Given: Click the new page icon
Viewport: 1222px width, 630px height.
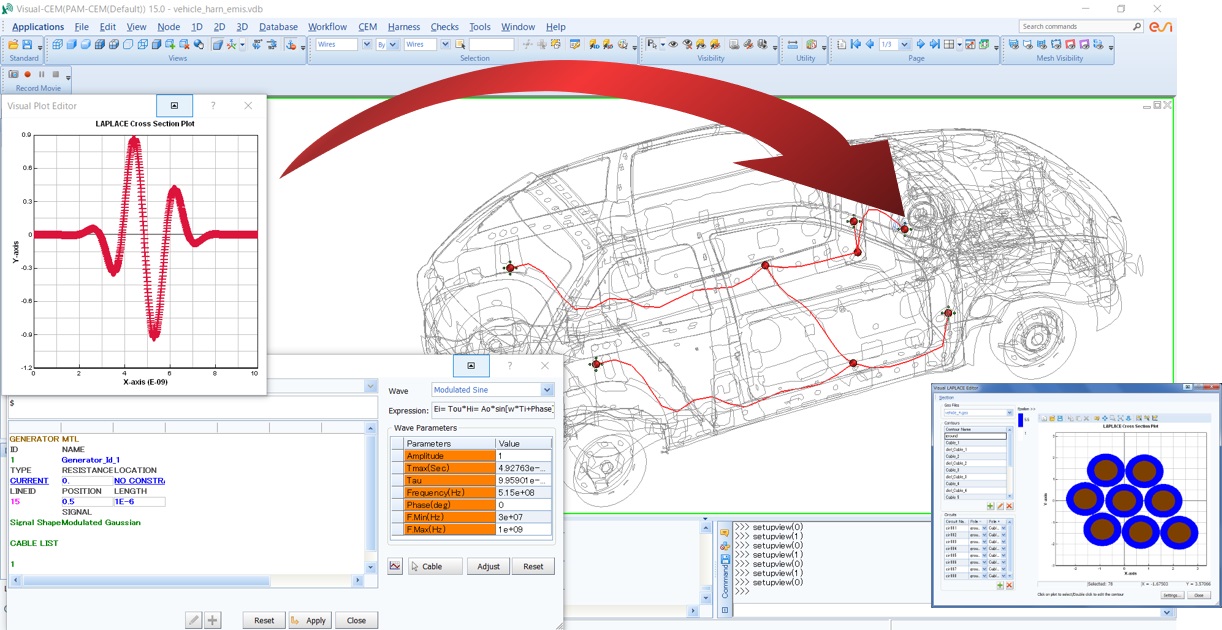Looking at the screenshot, I should click(841, 44).
